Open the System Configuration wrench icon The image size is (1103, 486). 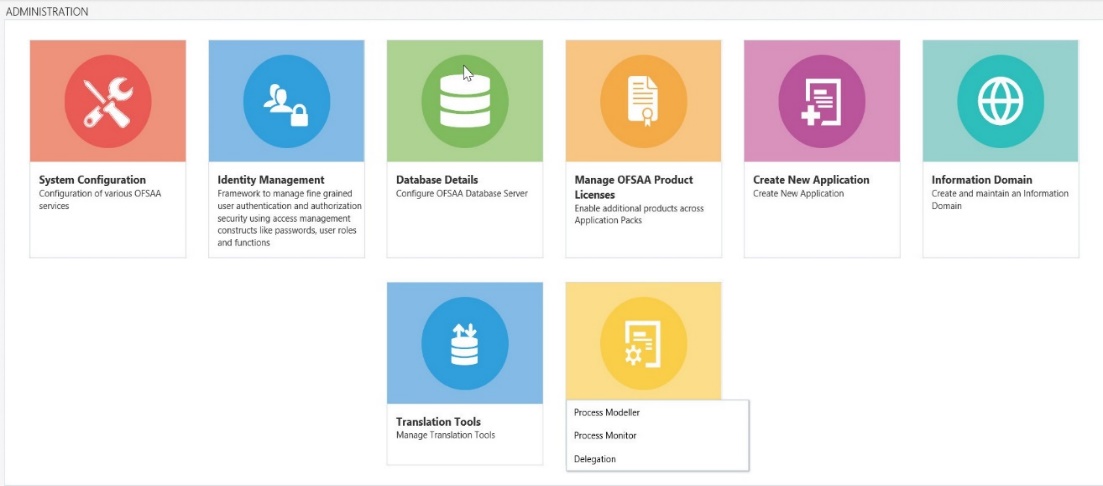(x=108, y=101)
